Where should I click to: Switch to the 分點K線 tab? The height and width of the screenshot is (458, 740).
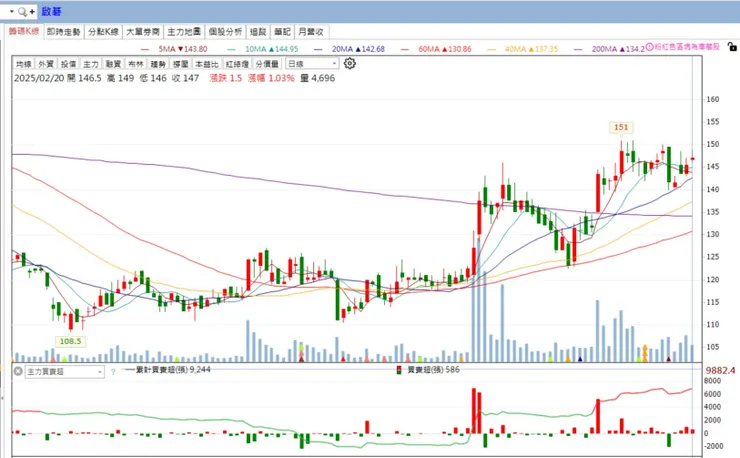tap(103, 32)
